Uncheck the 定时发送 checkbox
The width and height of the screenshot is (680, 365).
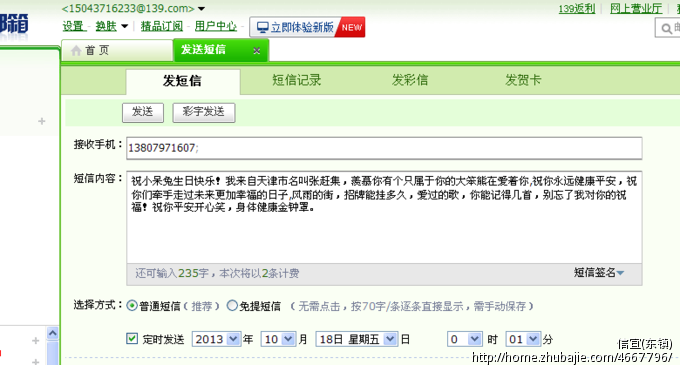tap(132, 339)
